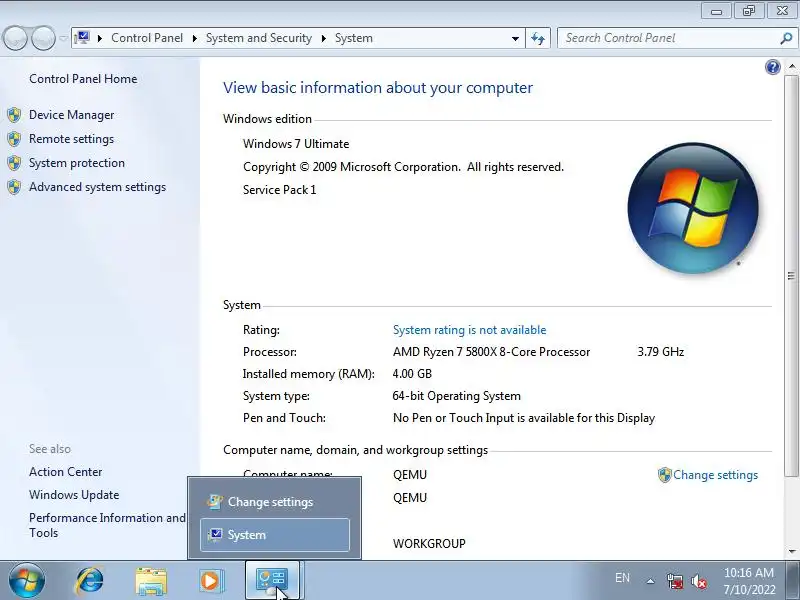This screenshot has height=600, width=800.
Task: Open Windows Explorer folder taskbar icon
Action: tap(151, 581)
